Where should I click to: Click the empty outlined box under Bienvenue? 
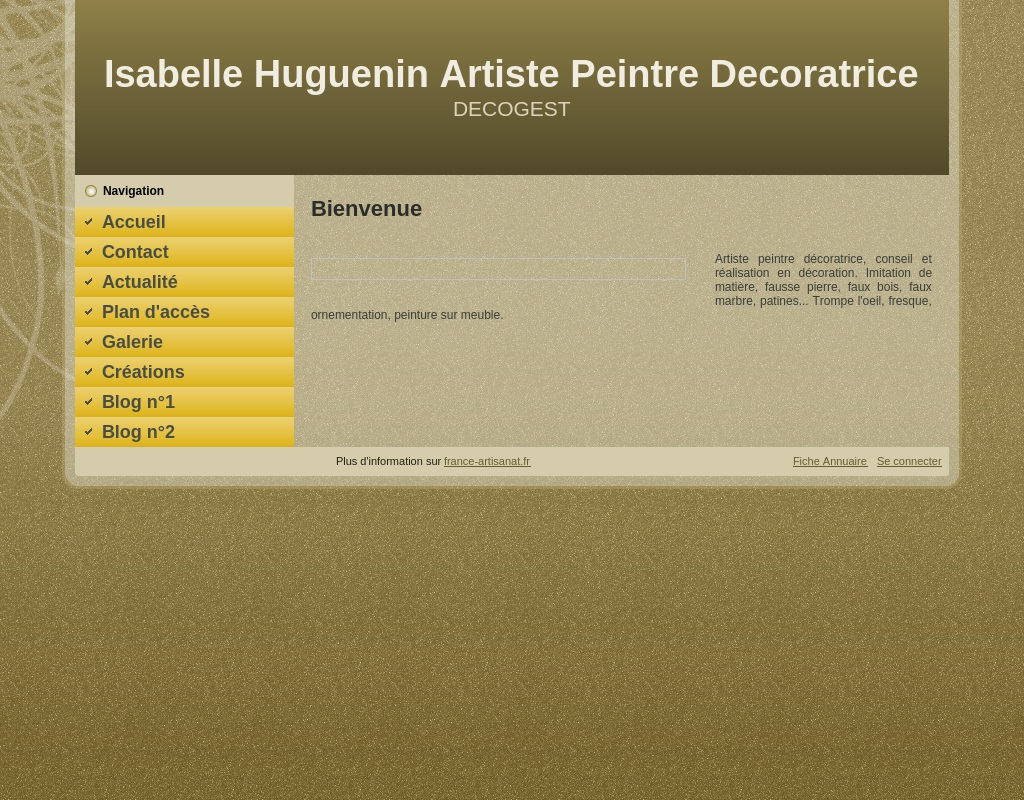498,269
